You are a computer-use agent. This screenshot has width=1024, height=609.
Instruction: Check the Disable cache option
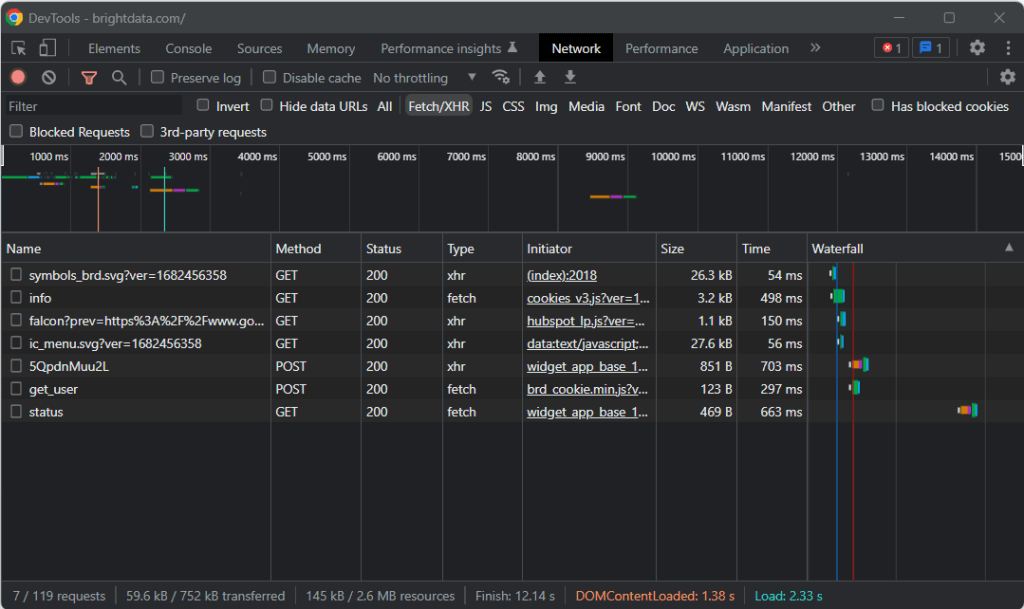pyautogui.click(x=269, y=78)
